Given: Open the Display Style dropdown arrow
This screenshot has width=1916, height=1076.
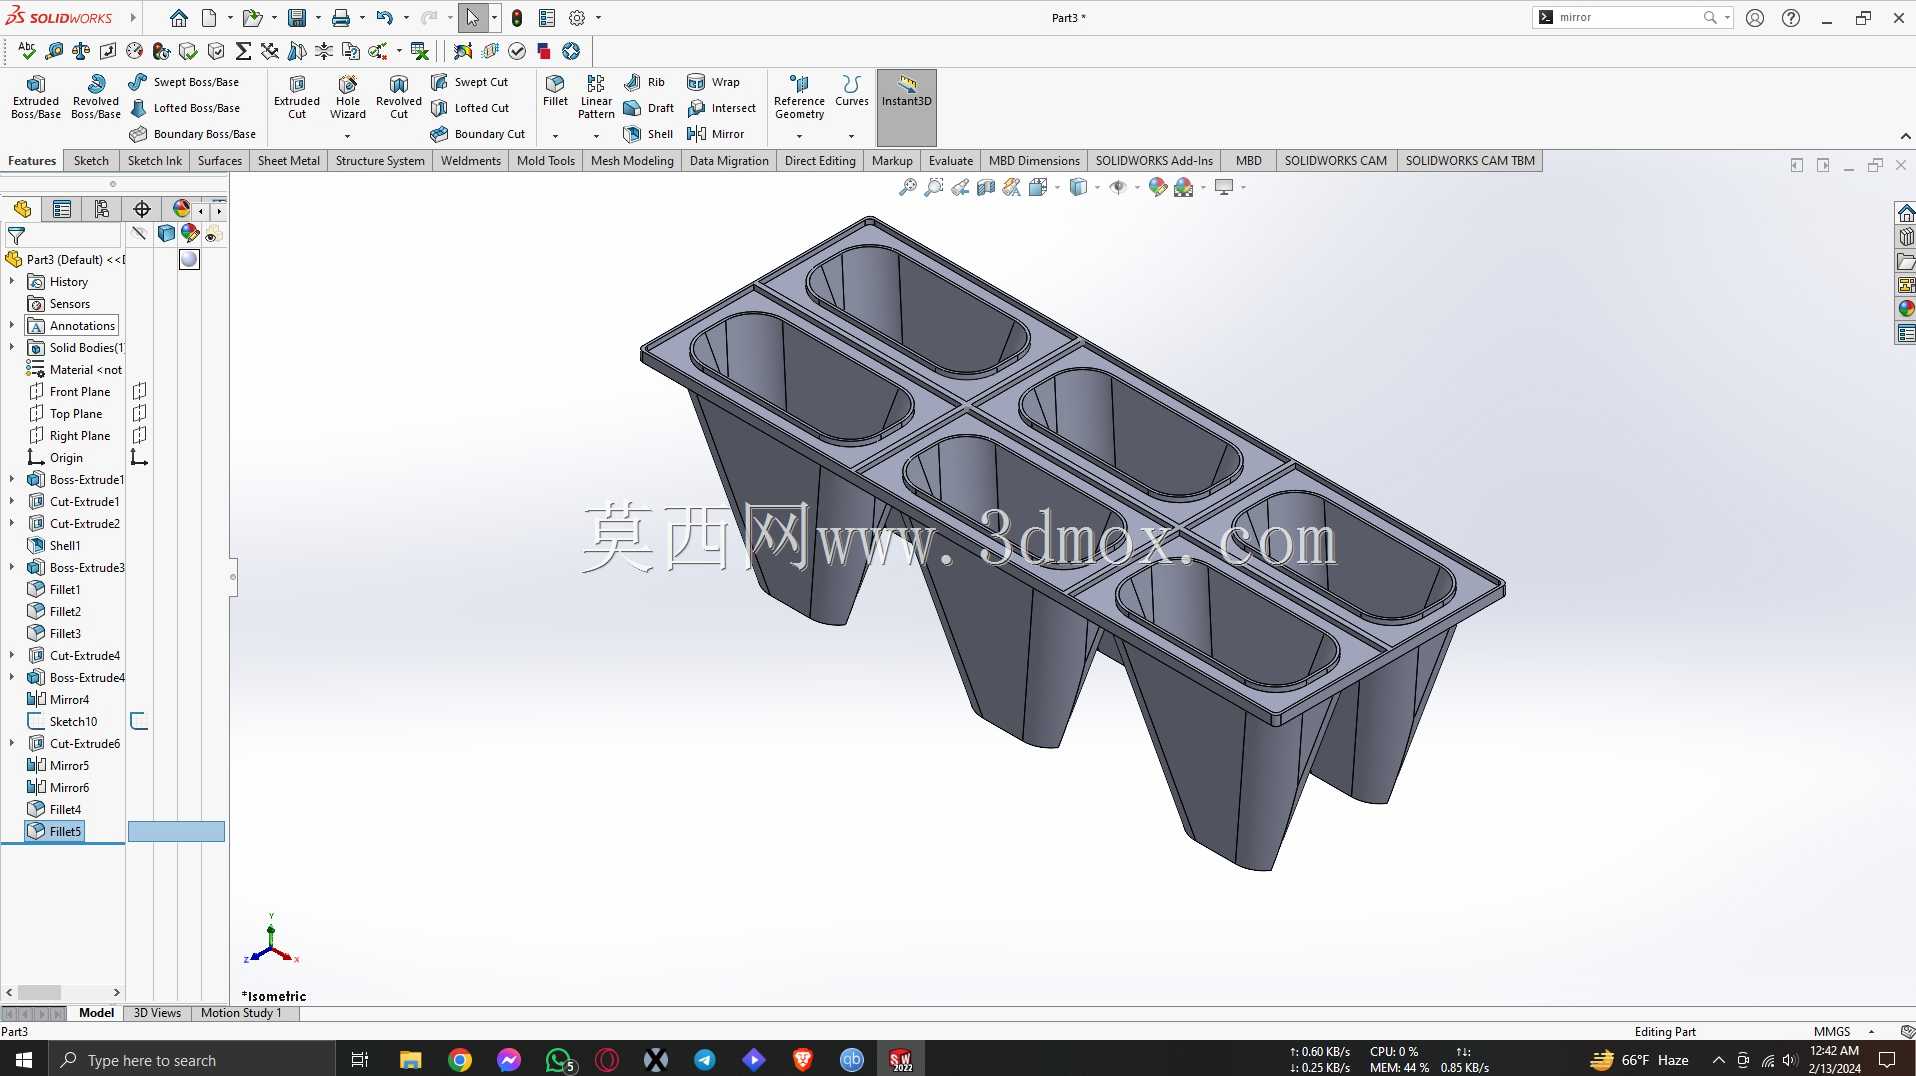Looking at the screenshot, I should click(x=1097, y=187).
